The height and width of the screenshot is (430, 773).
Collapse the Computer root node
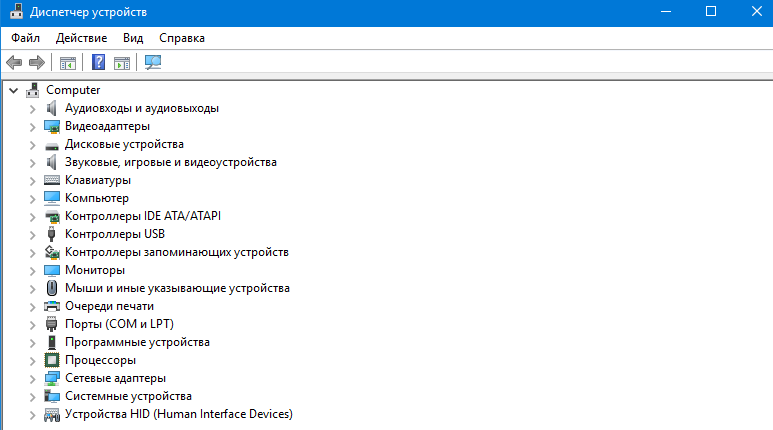tap(14, 90)
